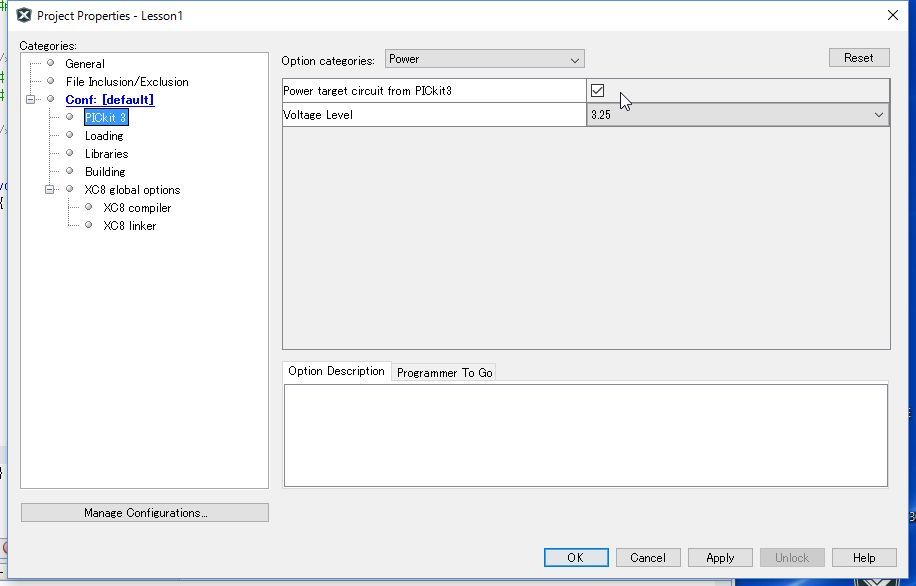The image size is (916, 586).
Task: Select Conf: [default] category
Action: pyautogui.click(x=110, y=100)
